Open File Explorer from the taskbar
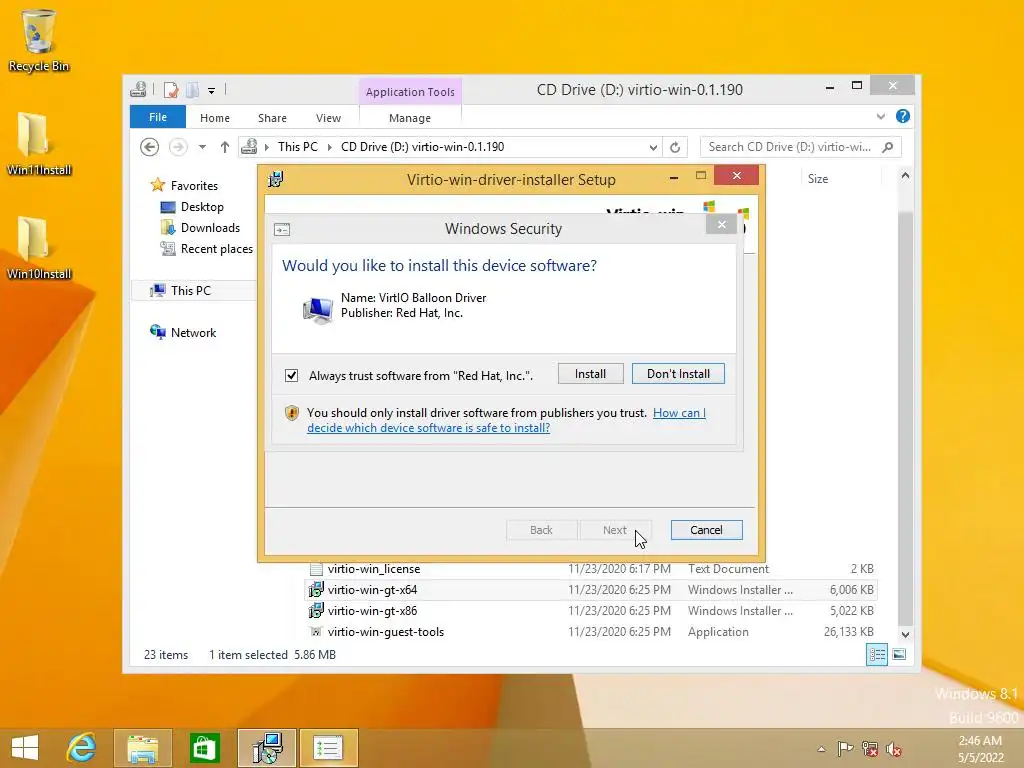The height and width of the screenshot is (768, 1024). click(x=142, y=748)
